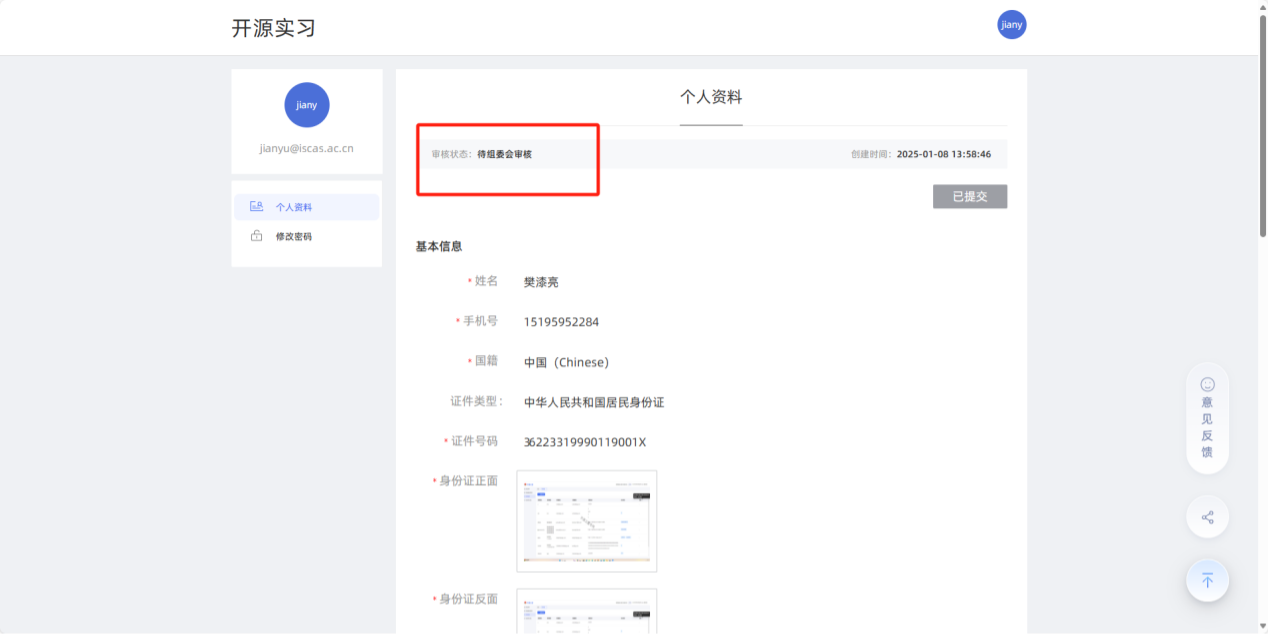
Task: Click the creation time 2025-01-08 13:58:46
Action: click(944, 154)
